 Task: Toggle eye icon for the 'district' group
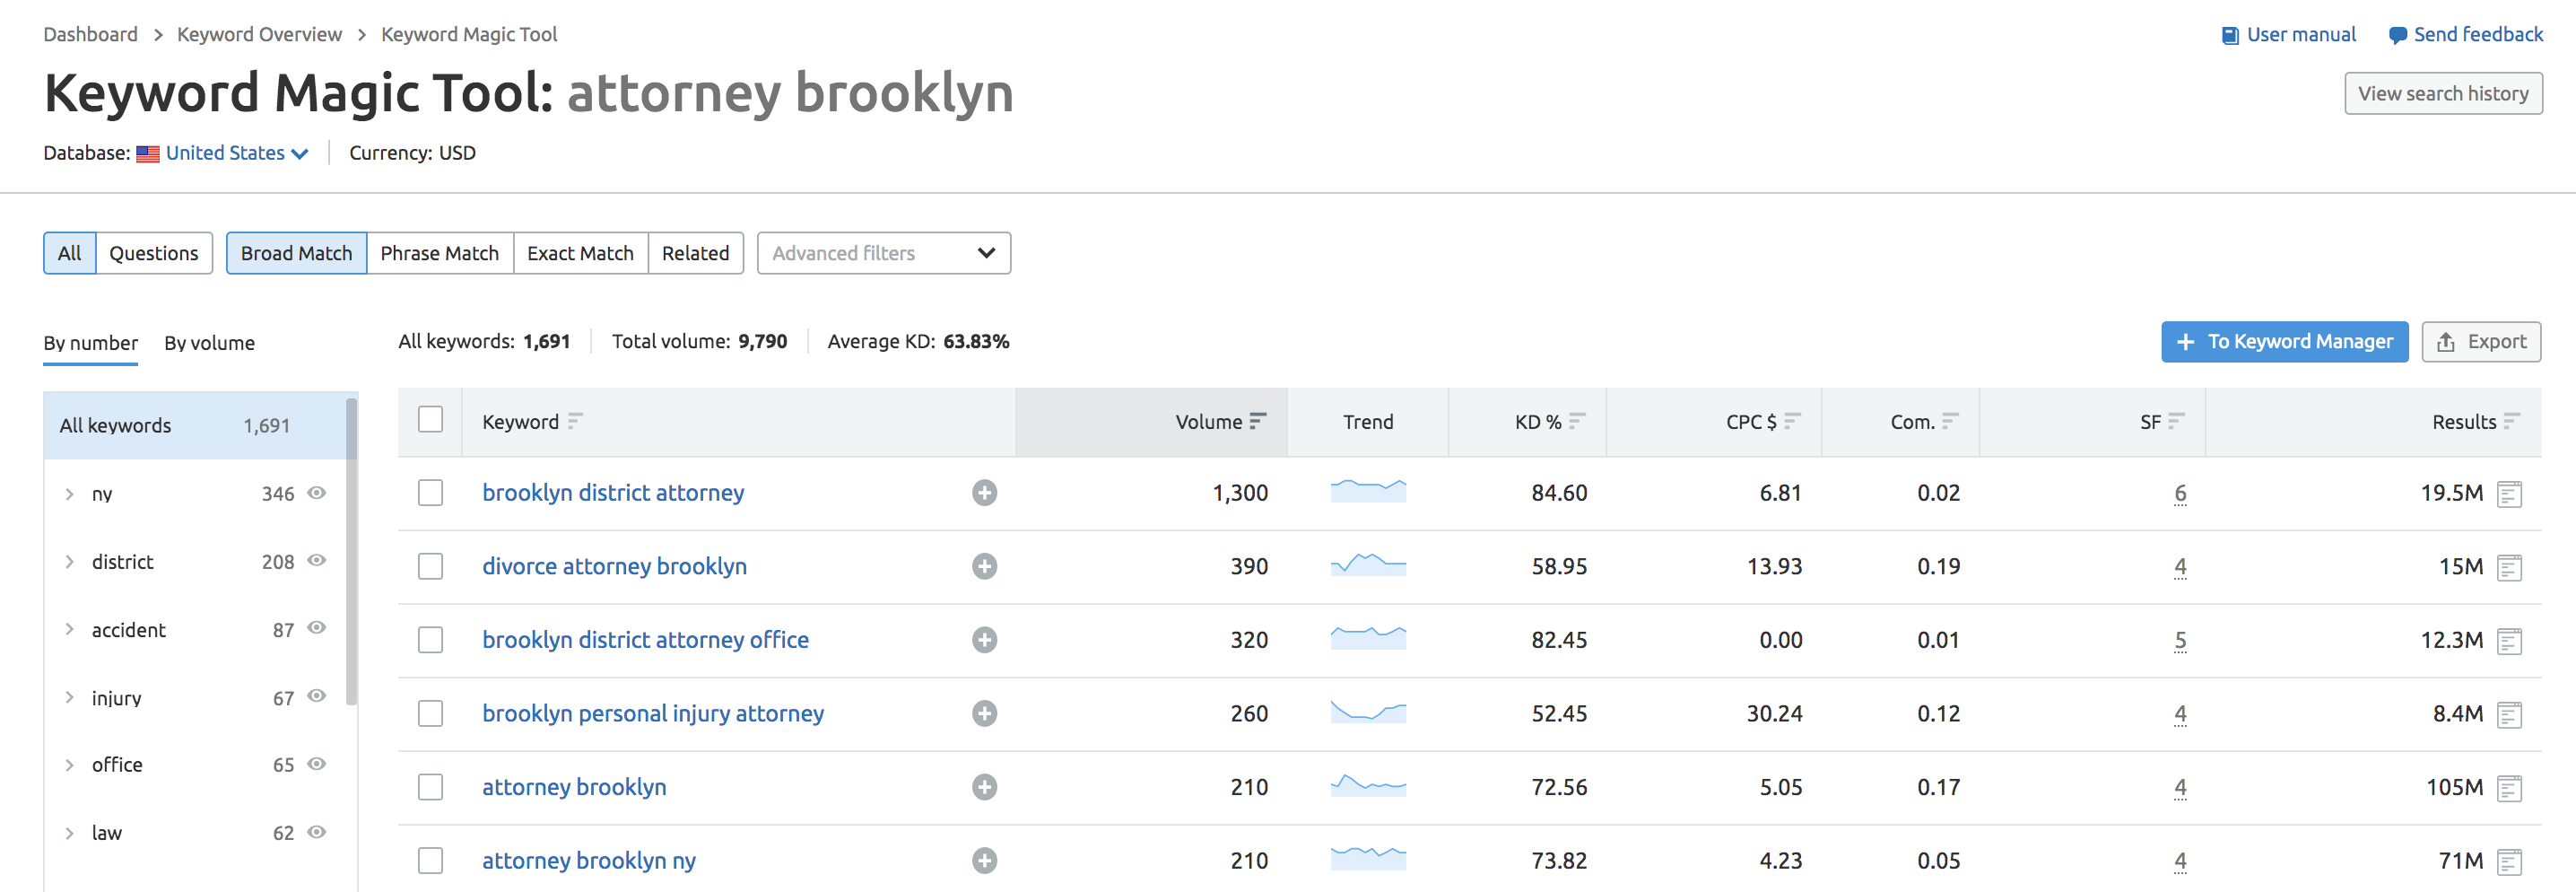pos(317,561)
